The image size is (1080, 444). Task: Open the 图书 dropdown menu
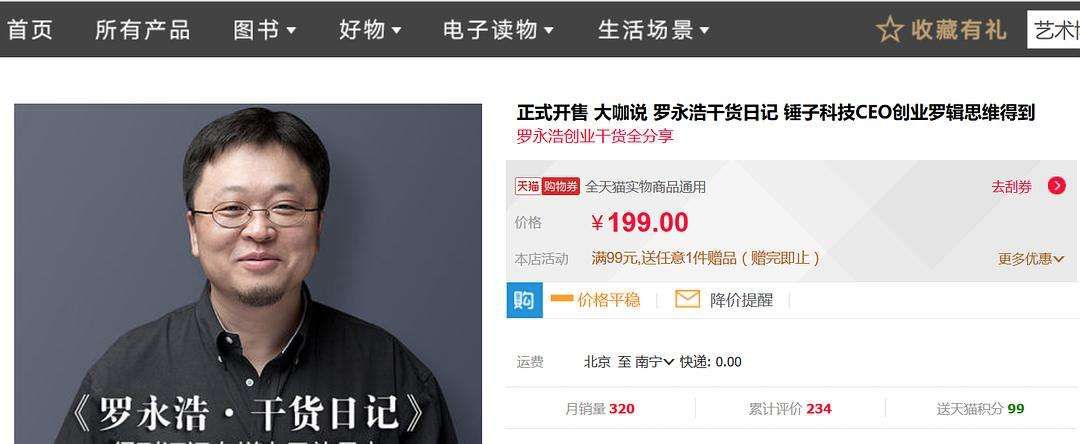pos(264,30)
